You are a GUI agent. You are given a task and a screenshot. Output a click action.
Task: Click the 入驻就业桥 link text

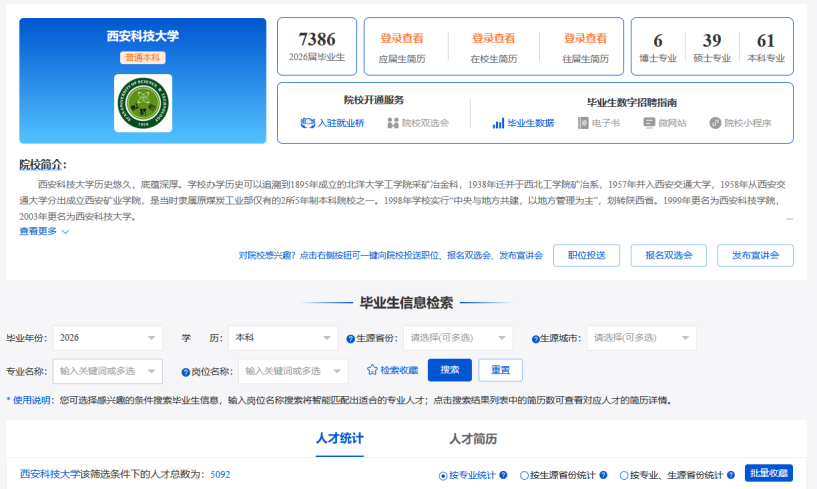[x=341, y=123]
